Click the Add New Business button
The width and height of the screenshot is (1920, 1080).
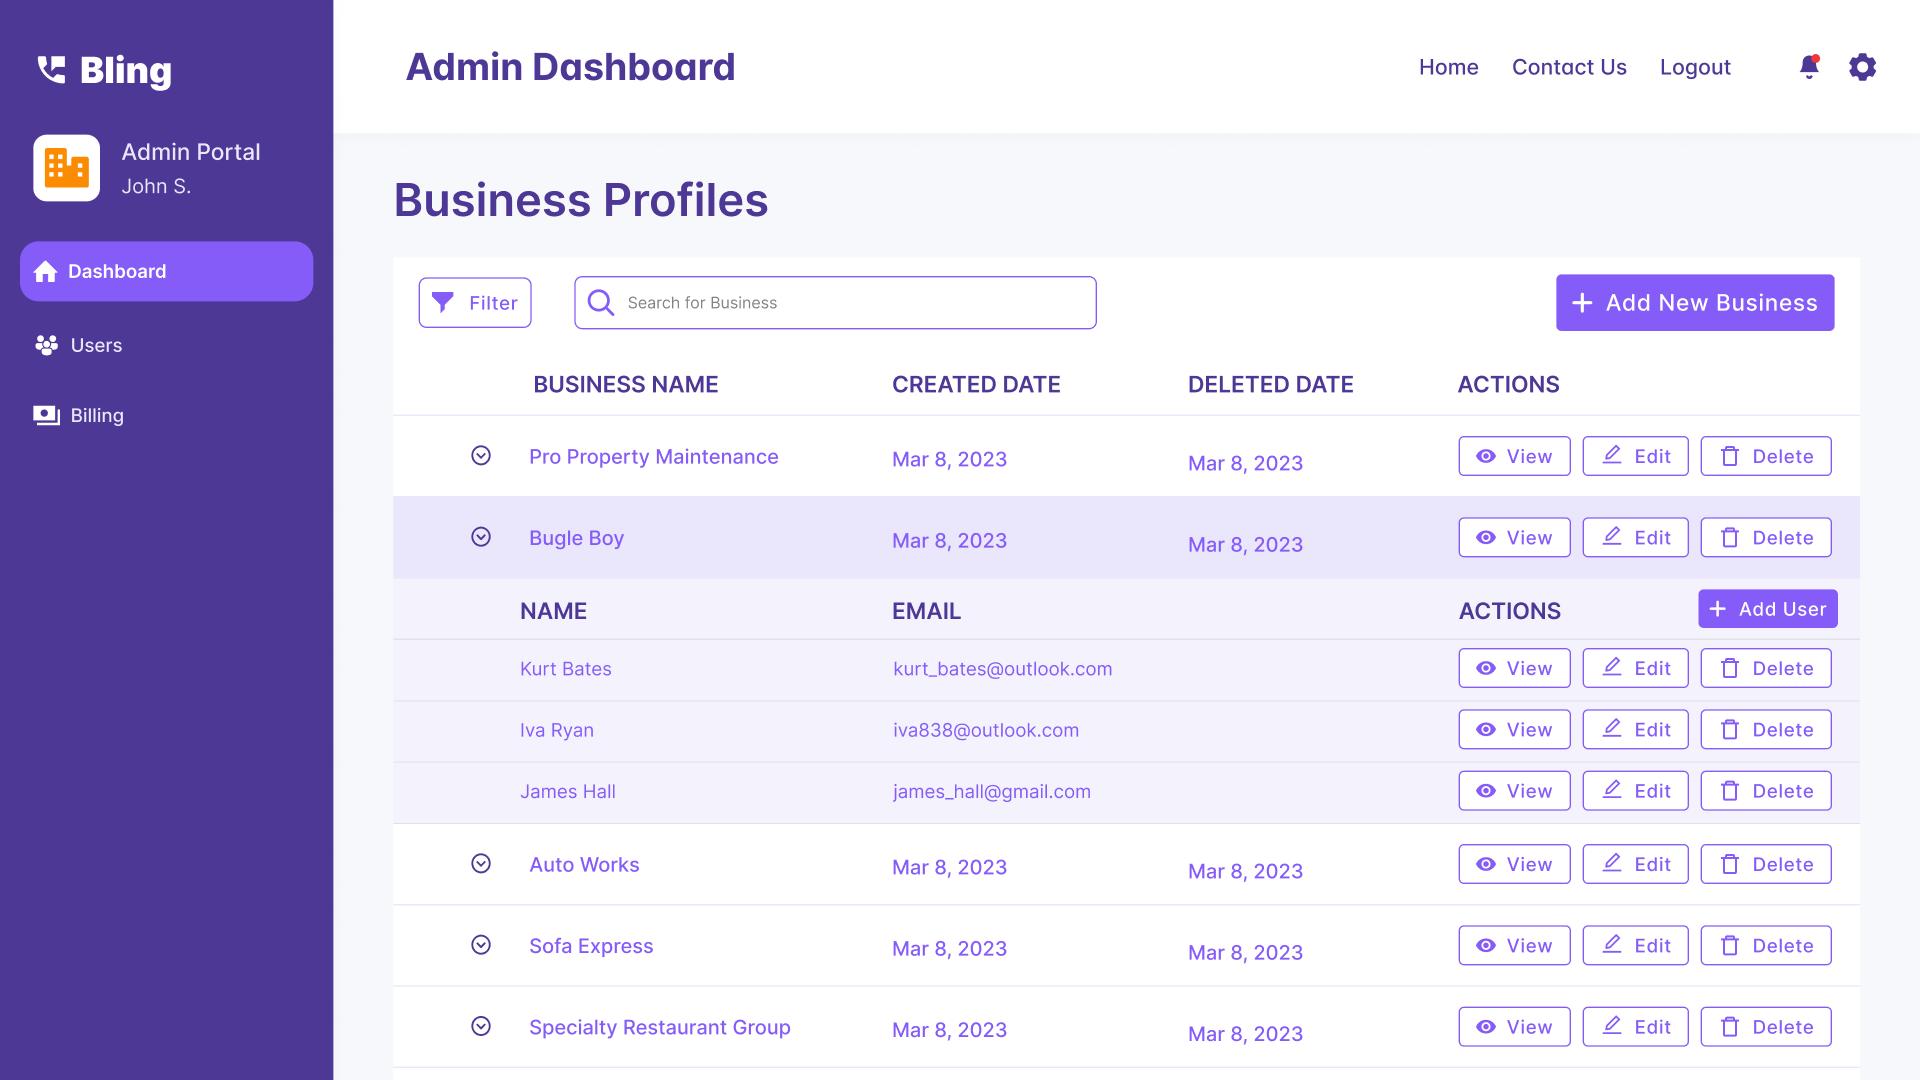point(1694,303)
